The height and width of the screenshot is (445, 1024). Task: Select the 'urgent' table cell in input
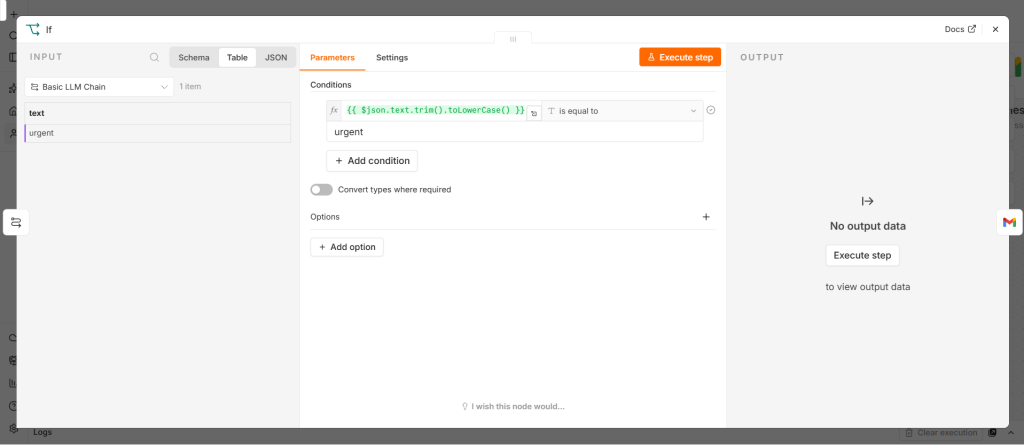(157, 133)
